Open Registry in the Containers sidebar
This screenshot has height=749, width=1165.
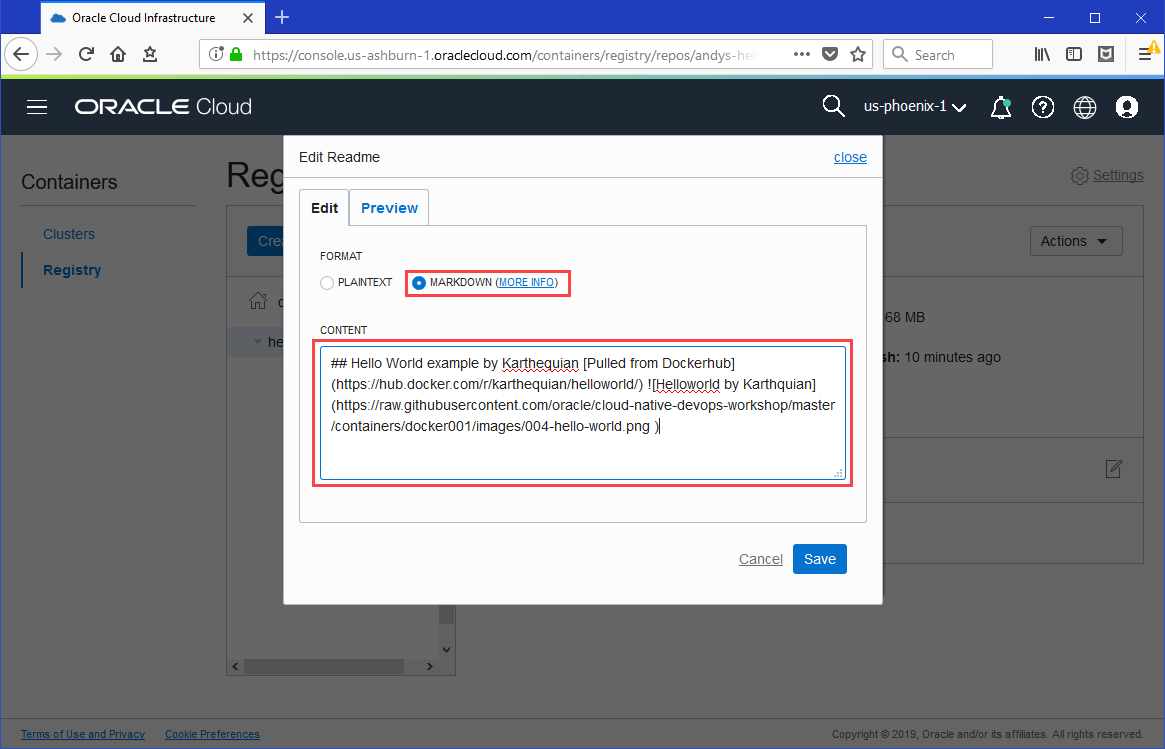click(x=72, y=270)
